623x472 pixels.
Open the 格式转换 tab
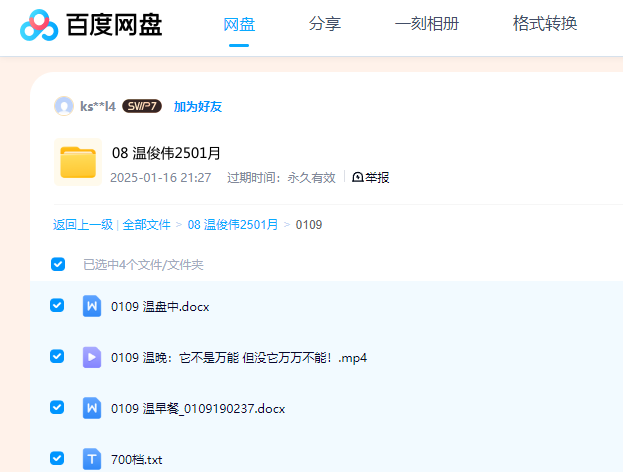(545, 23)
